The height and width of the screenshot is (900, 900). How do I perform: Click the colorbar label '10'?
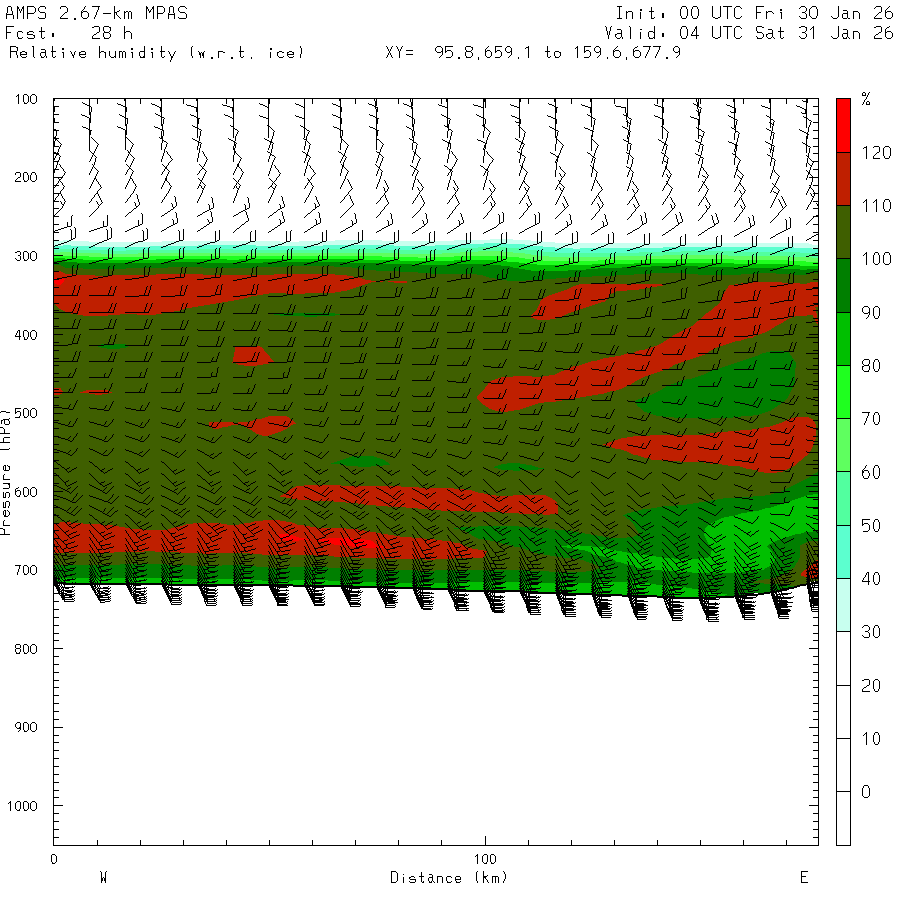(871, 739)
